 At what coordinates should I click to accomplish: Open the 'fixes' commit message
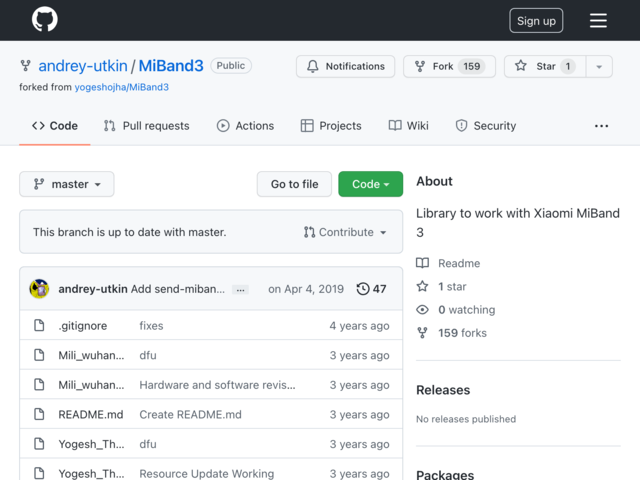tap(151, 326)
